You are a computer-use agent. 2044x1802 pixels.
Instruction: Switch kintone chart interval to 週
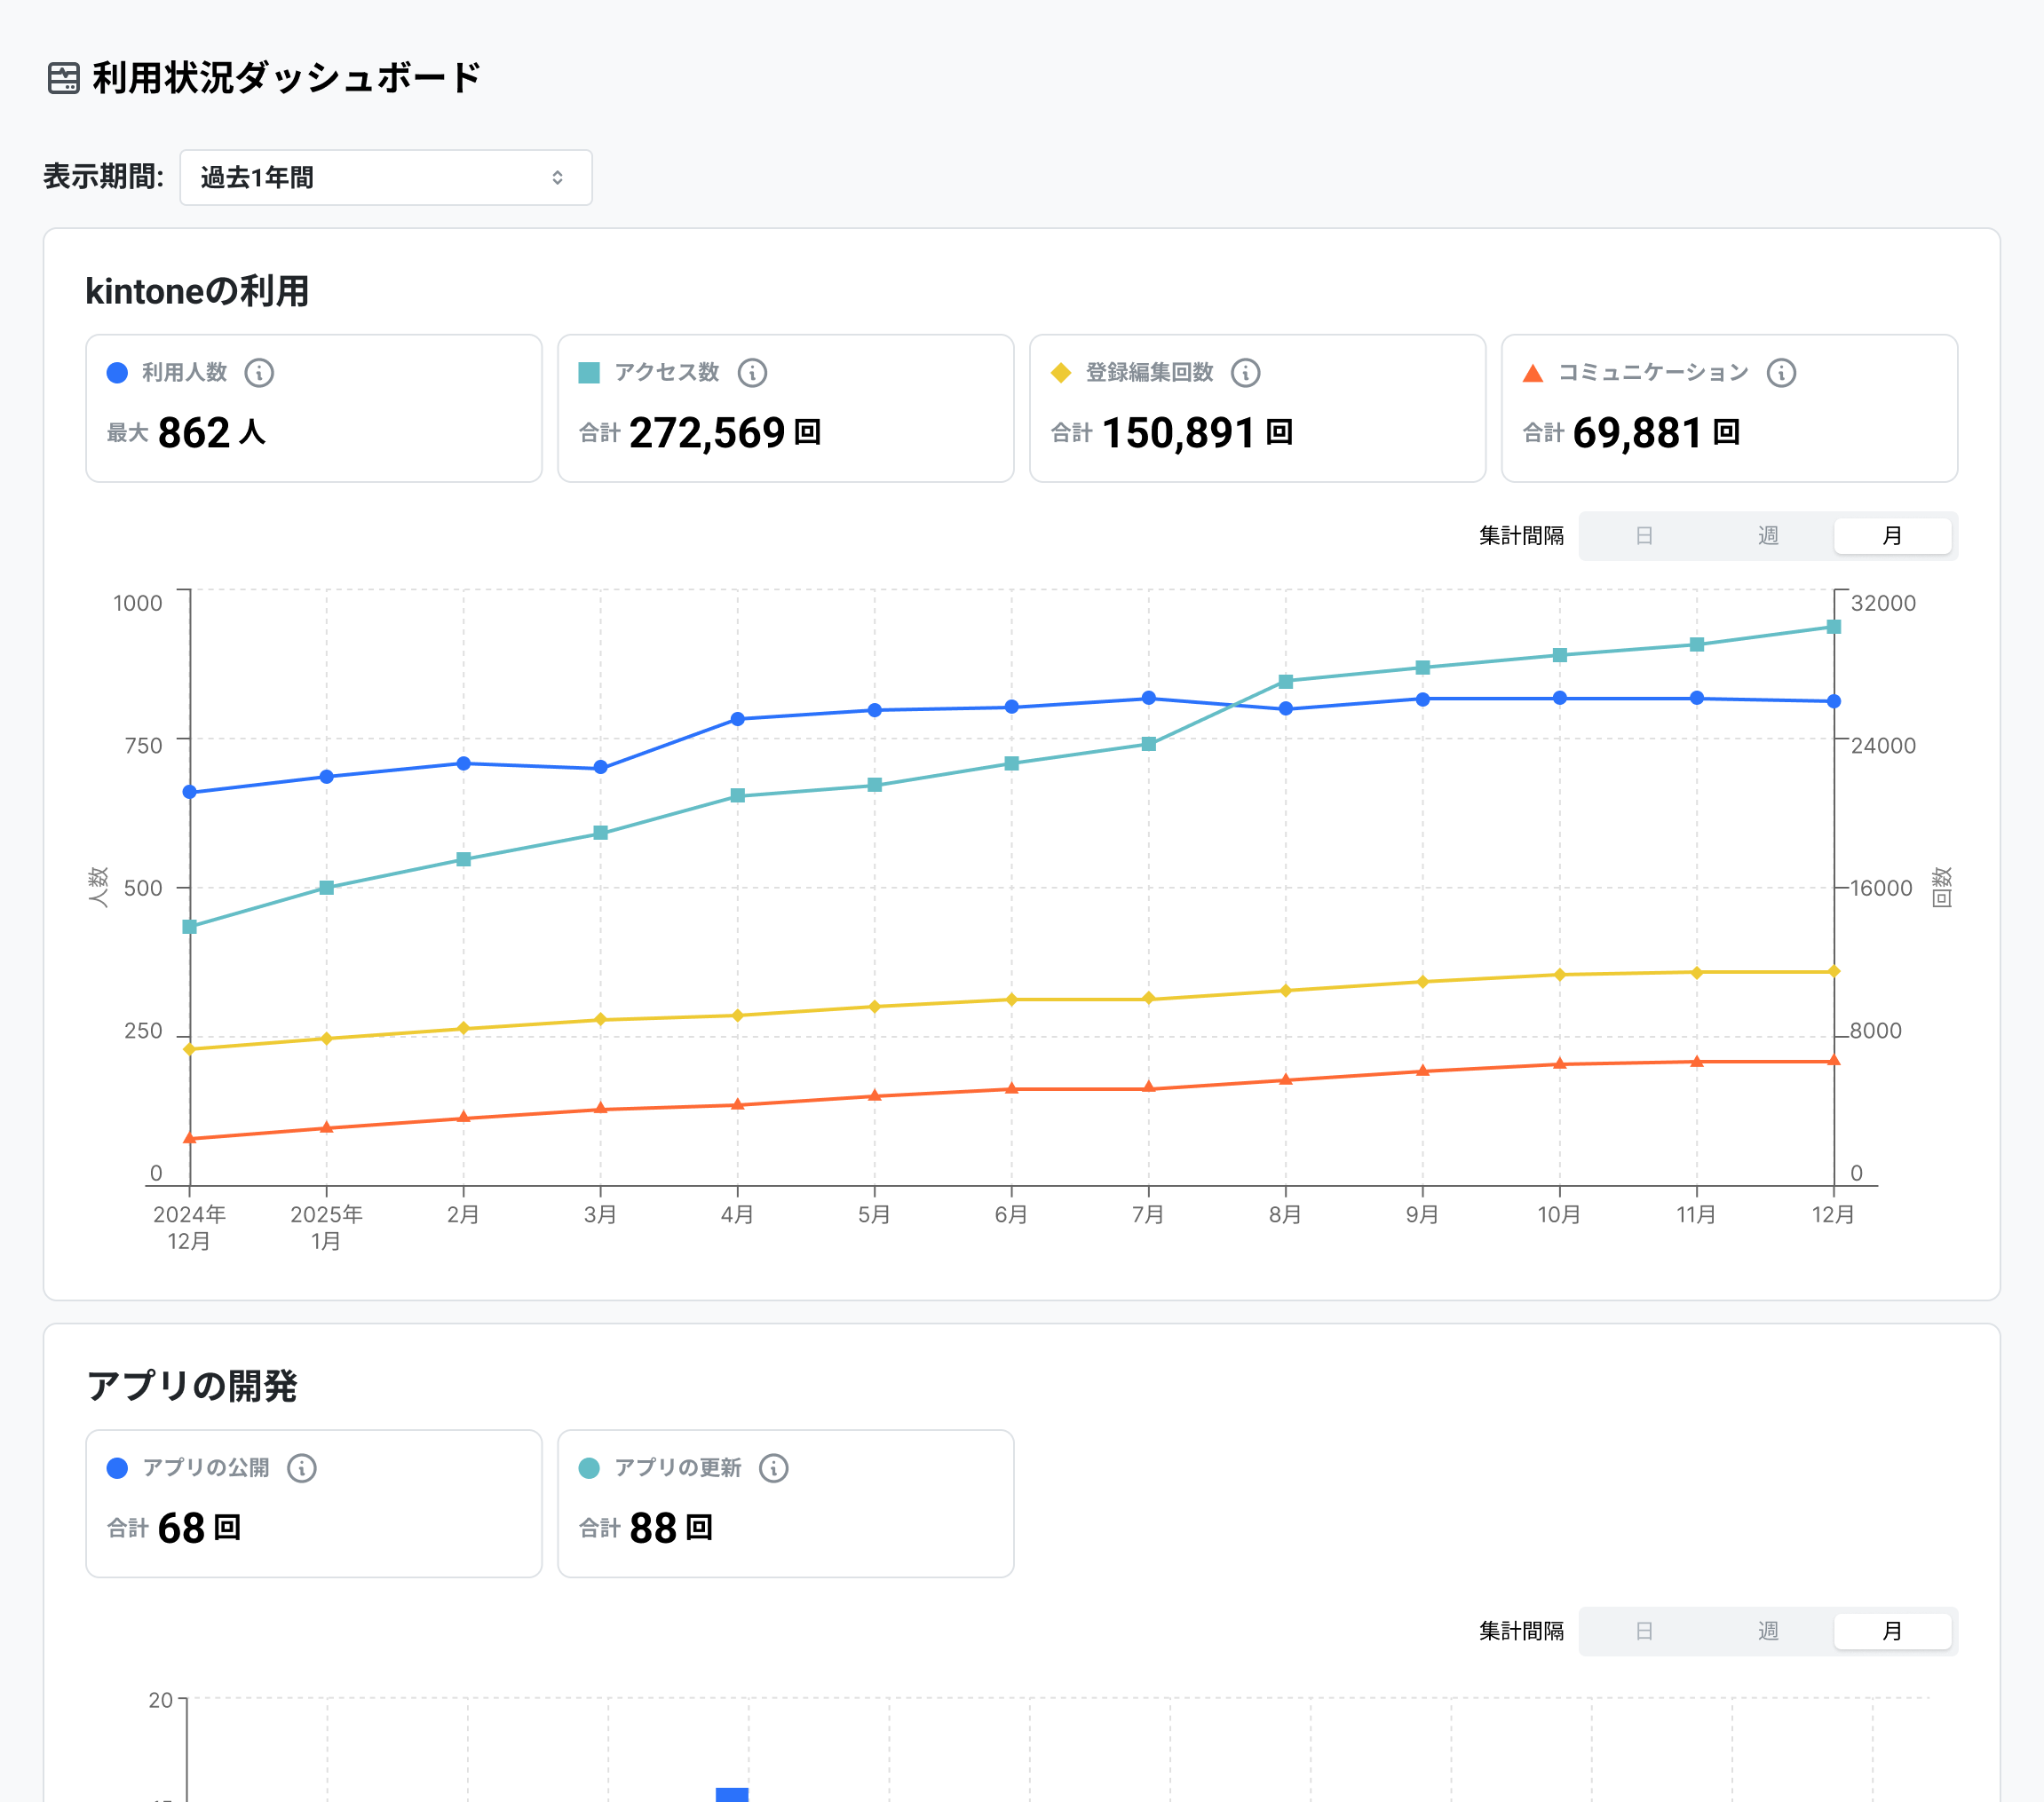[1768, 536]
